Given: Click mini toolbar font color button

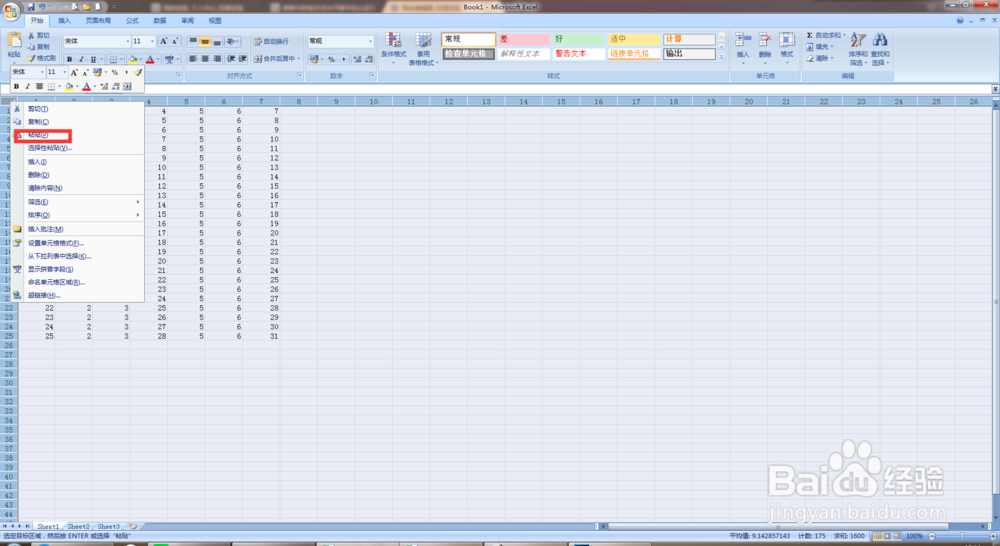Looking at the screenshot, I should pyautogui.click(x=86, y=86).
